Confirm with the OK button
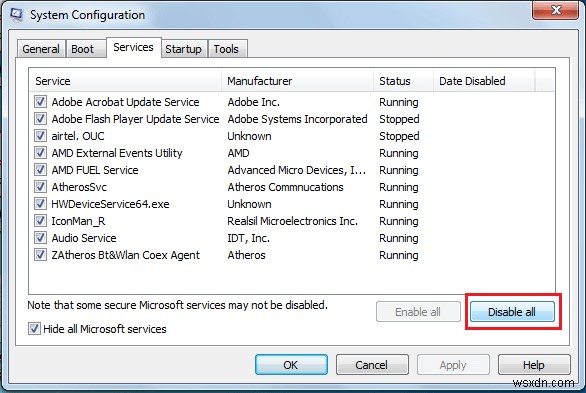The height and width of the screenshot is (393, 586). 291,365
